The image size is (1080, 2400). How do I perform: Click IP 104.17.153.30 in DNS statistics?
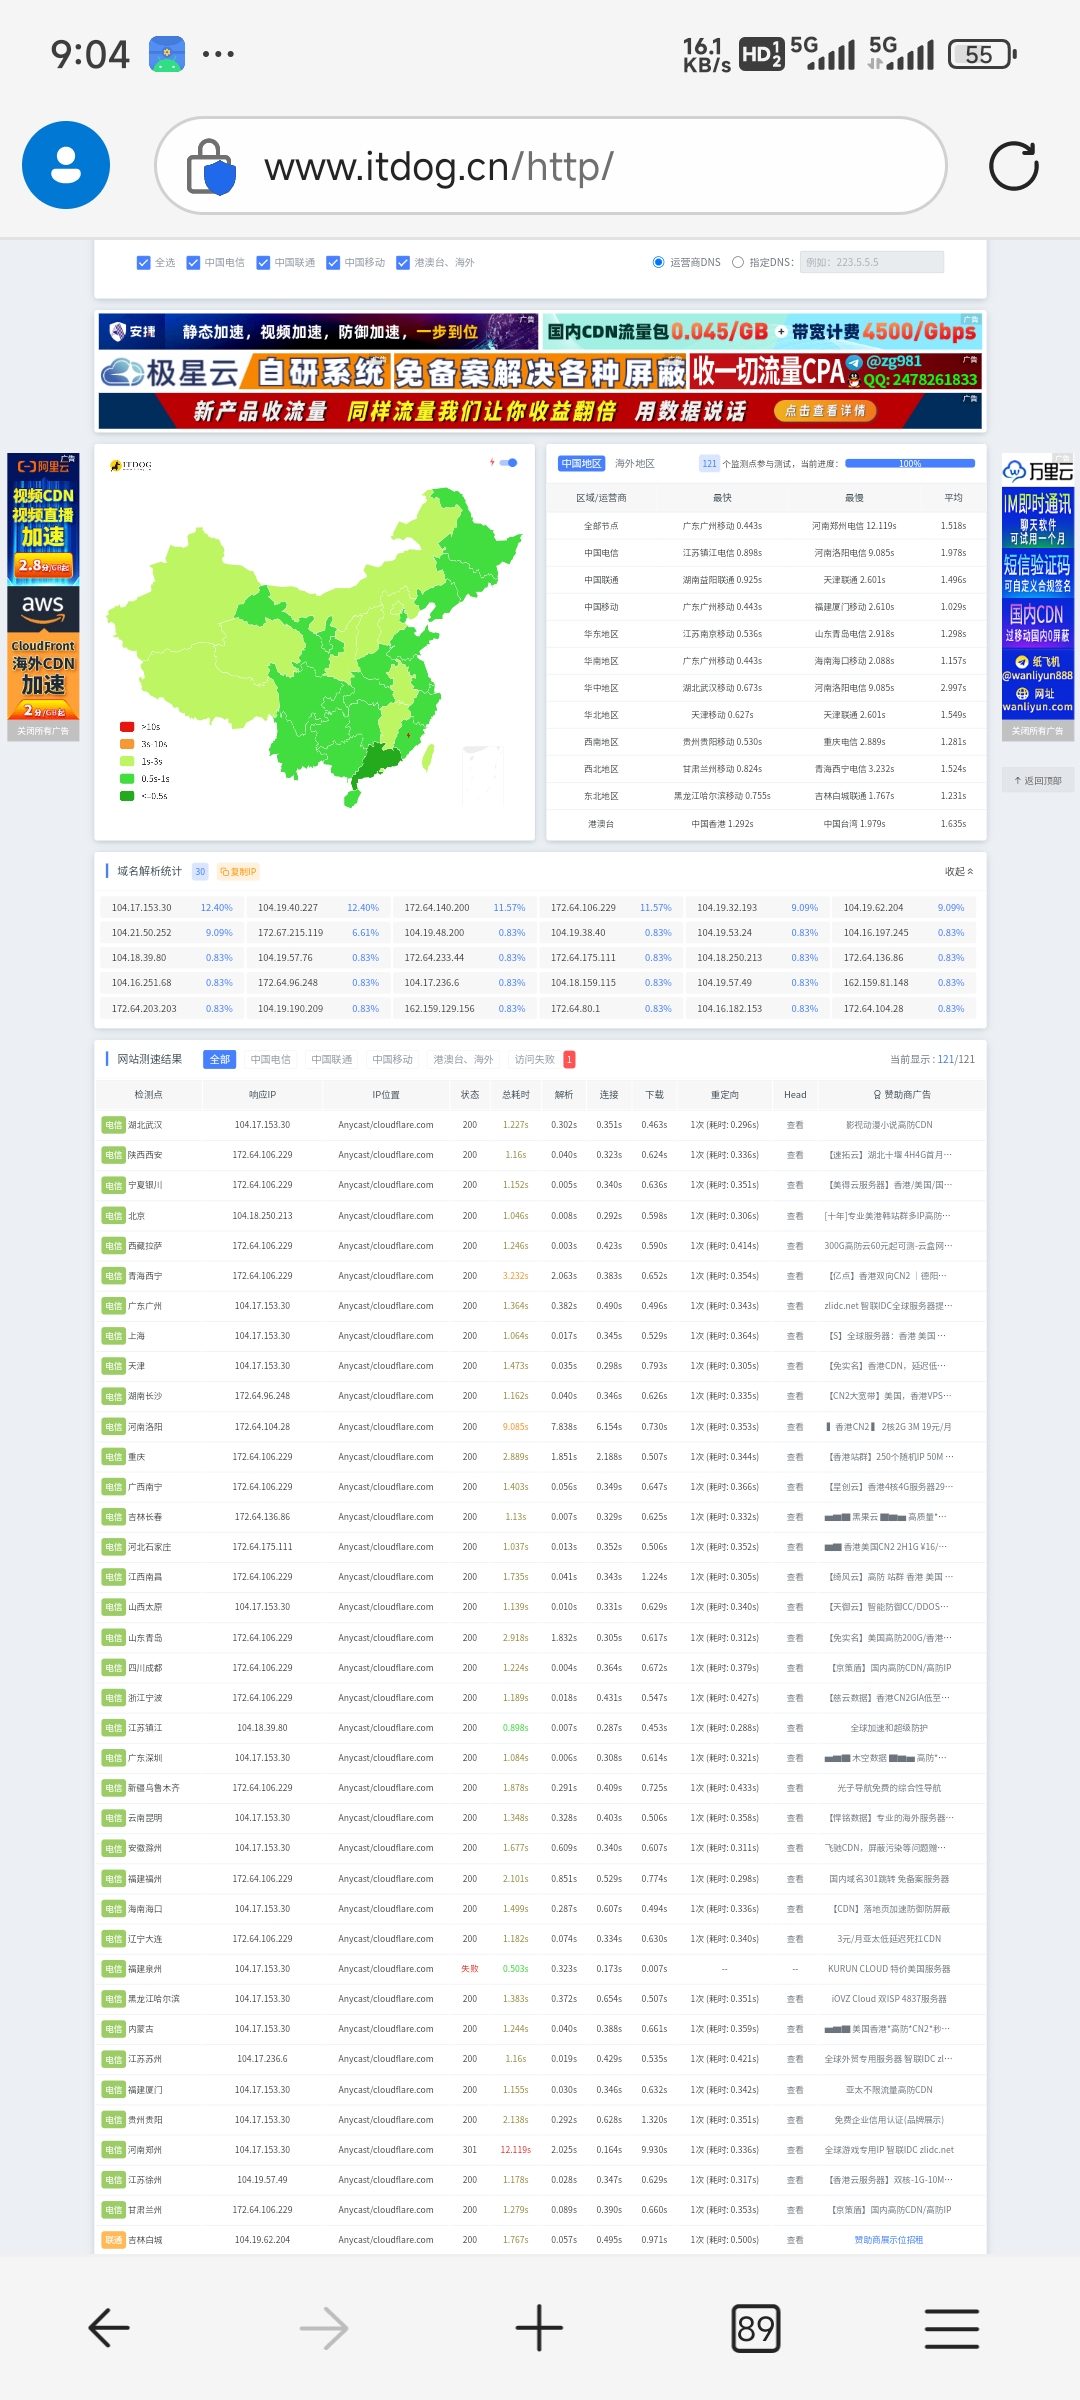pyautogui.click(x=142, y=908)
